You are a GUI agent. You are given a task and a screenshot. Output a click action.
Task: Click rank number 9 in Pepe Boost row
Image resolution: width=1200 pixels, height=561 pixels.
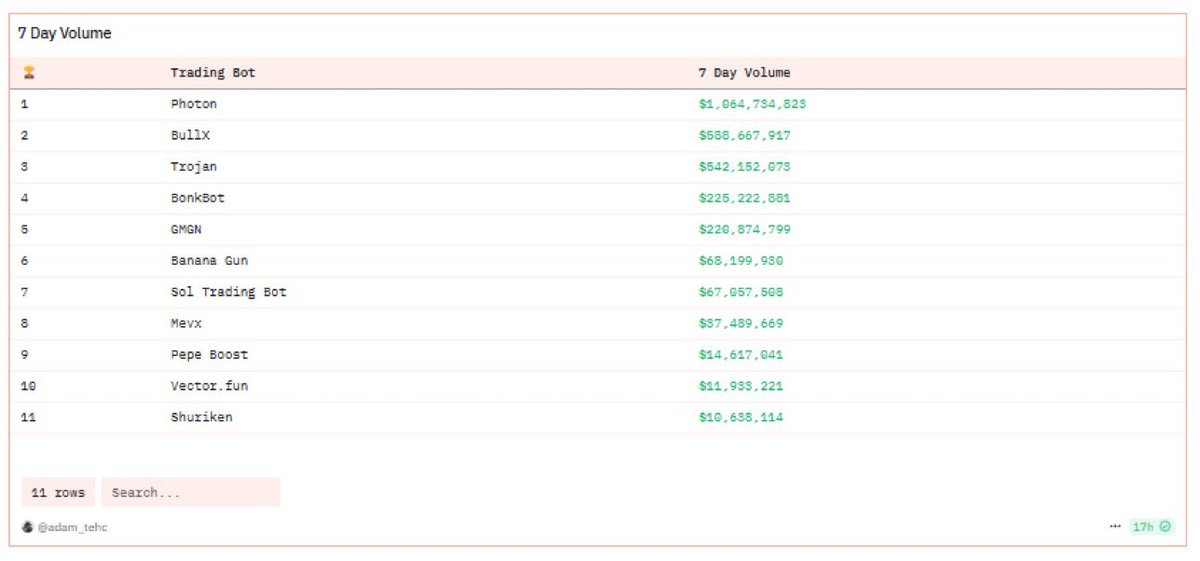pyautogui.click(x=24, y=354)
